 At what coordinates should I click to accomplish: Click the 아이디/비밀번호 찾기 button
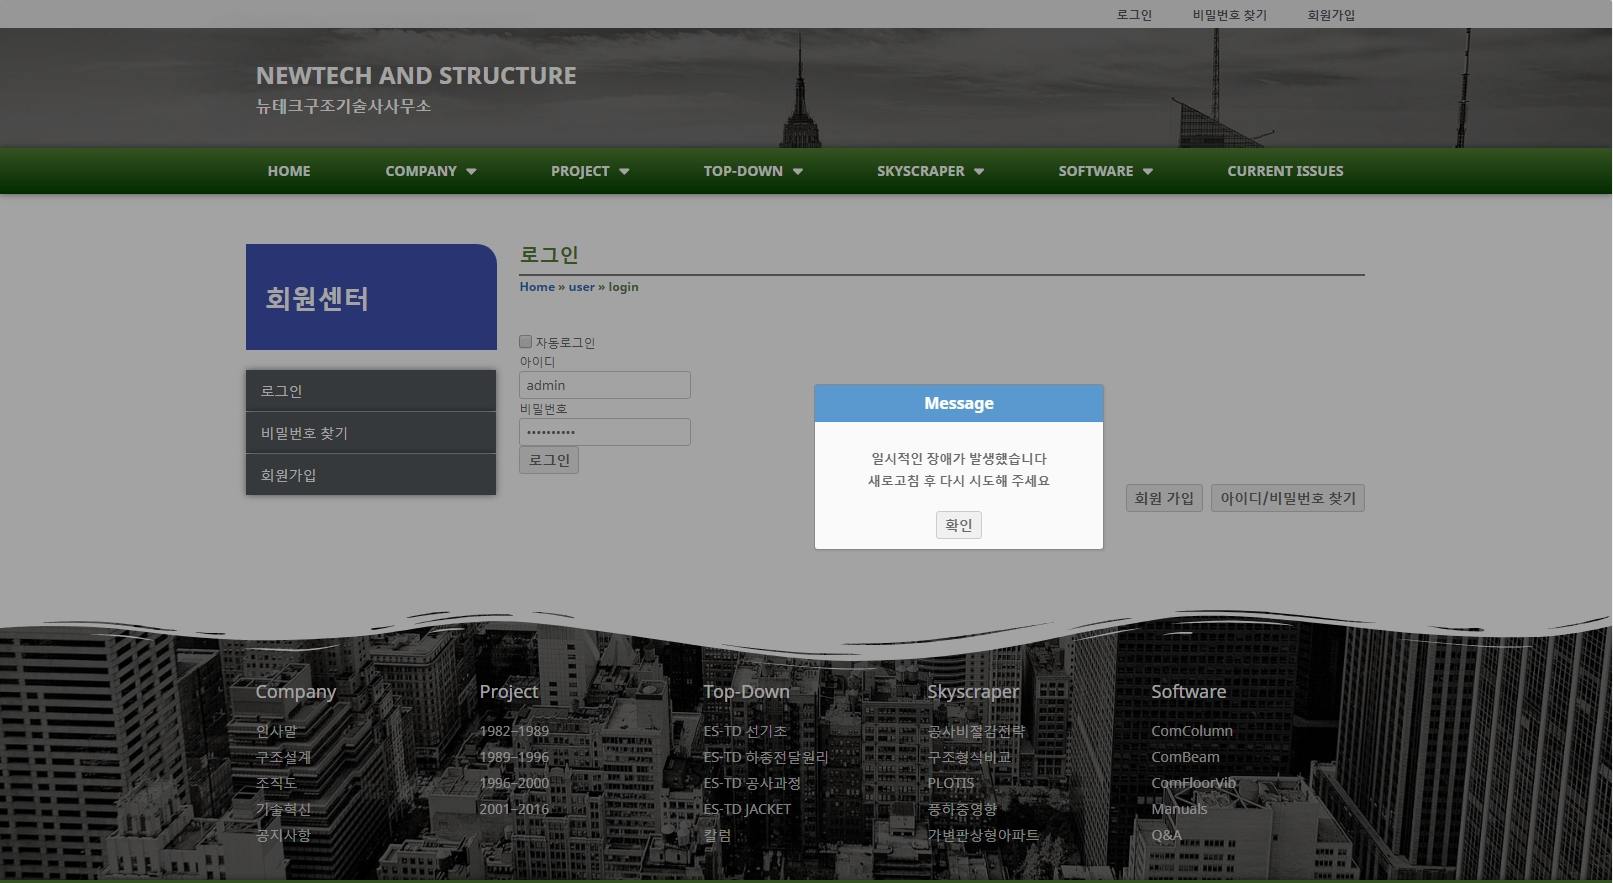point(1288,498)
